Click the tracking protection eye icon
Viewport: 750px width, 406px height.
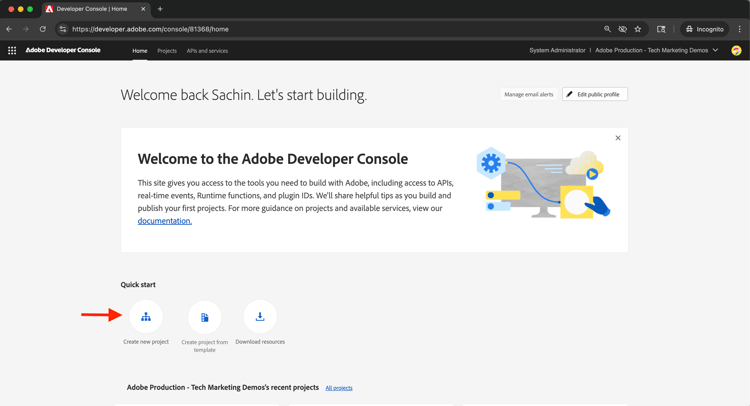tap(622, 29)
